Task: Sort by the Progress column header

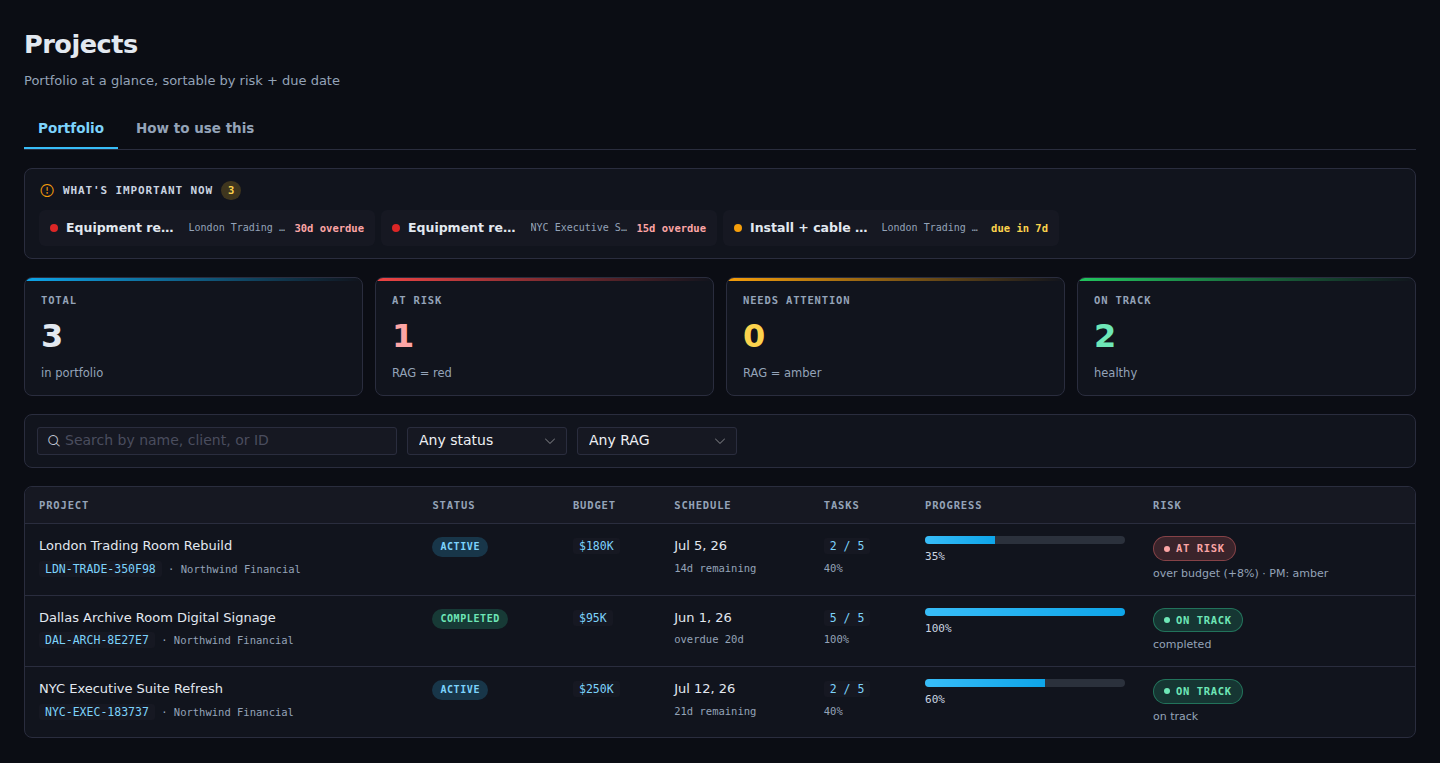Action: click(953, 506)
